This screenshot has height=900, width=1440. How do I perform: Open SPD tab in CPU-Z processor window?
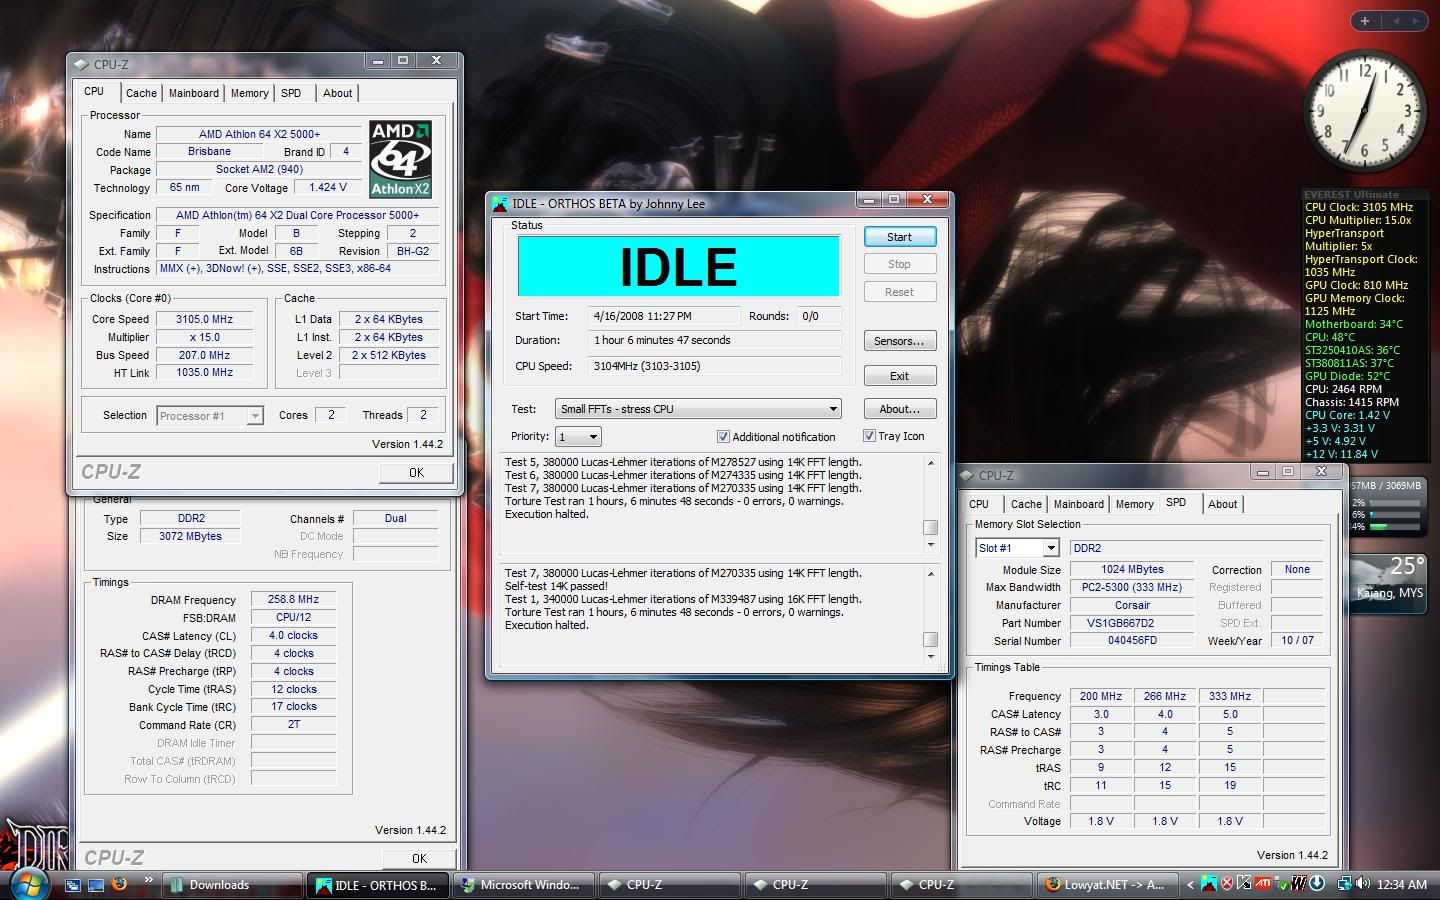(x=291, y=93)
